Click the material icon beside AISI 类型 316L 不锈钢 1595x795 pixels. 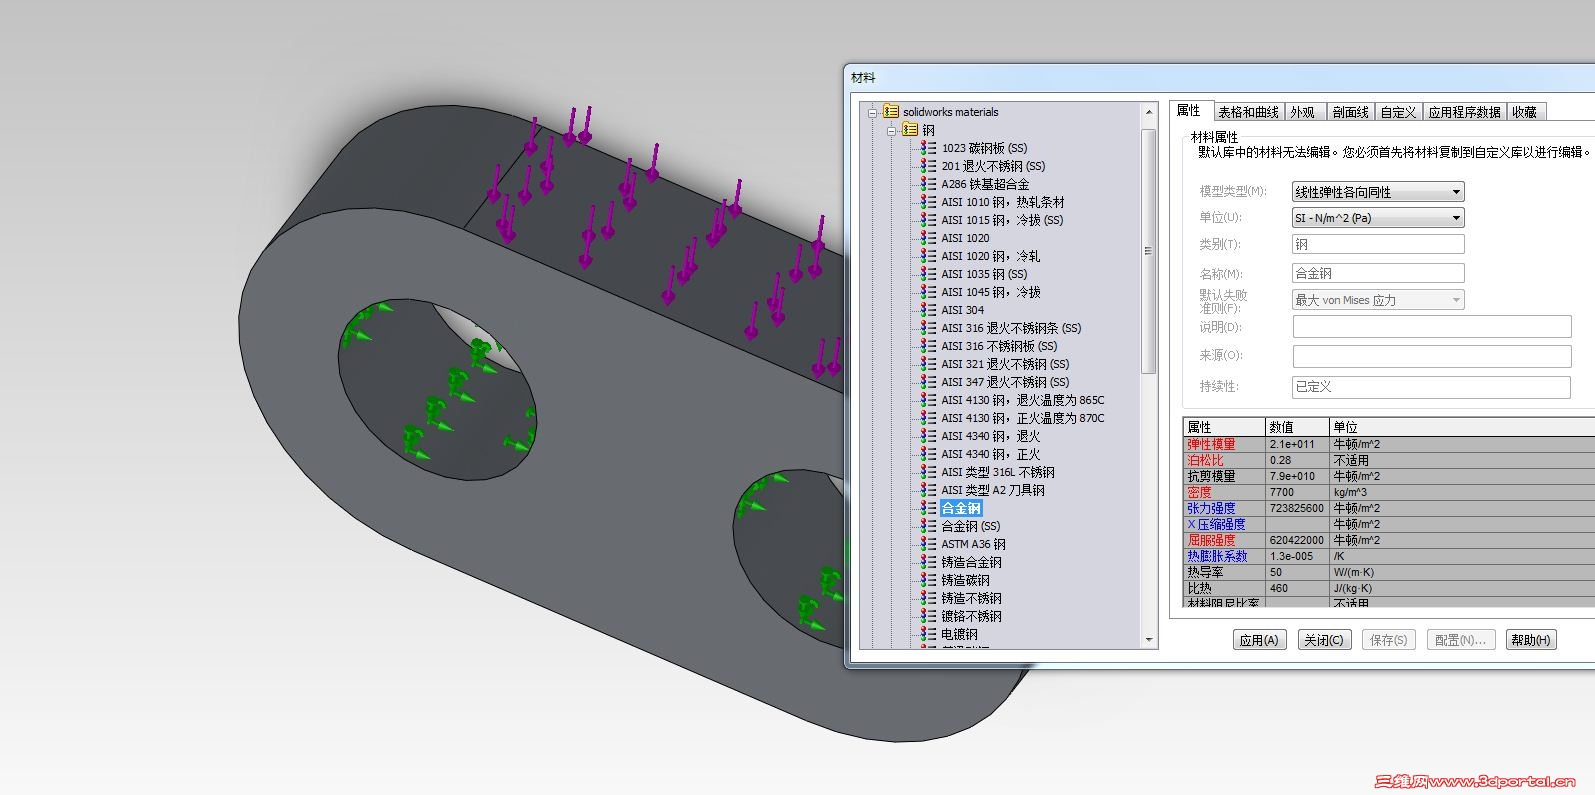pyautogui.click(x=929, y=472)
